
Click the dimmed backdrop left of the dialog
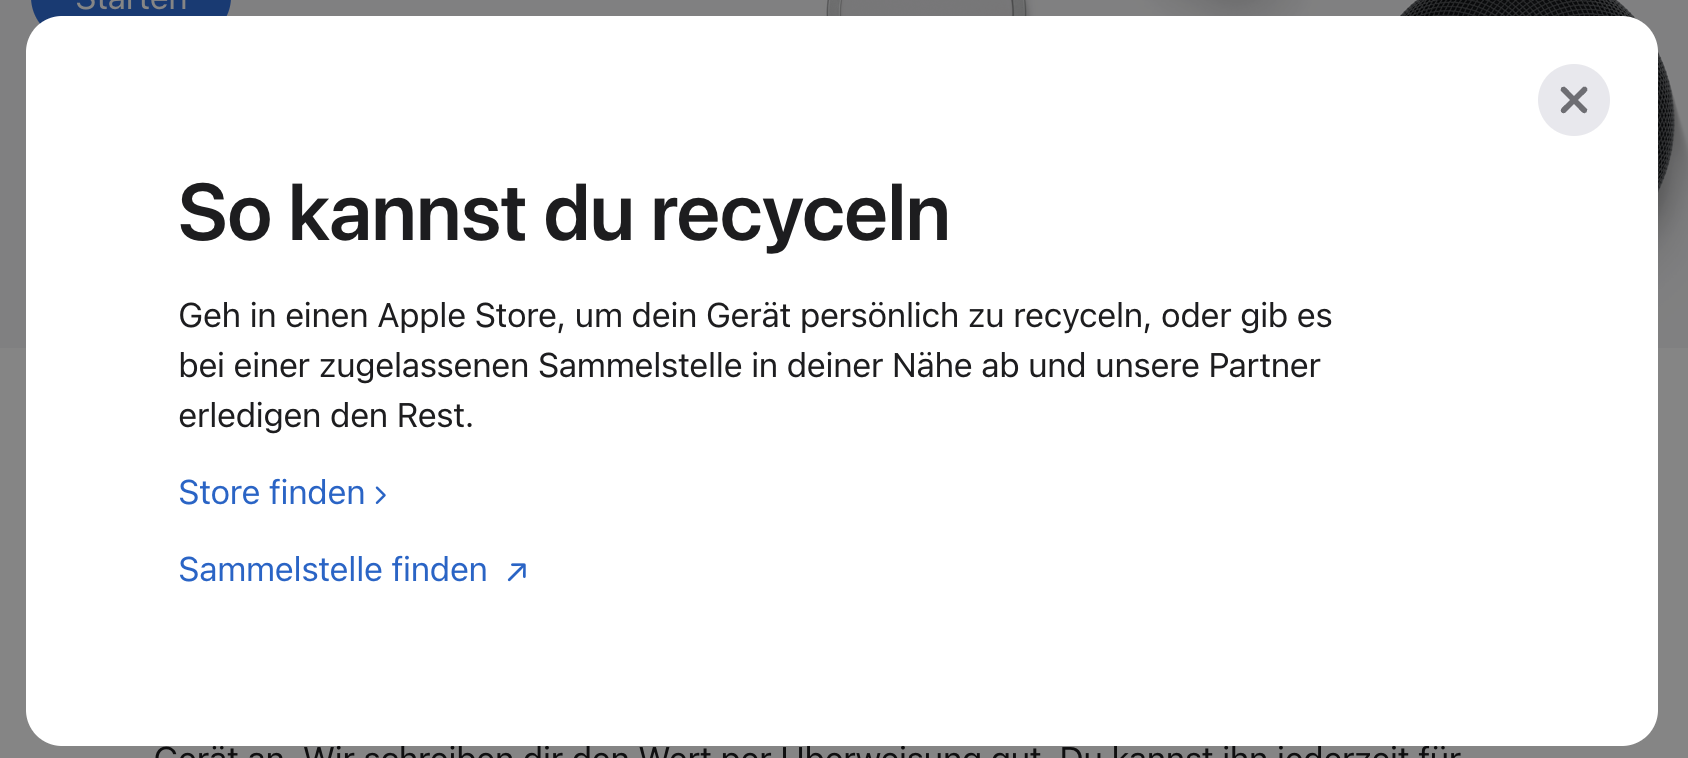tap(12, 400)
